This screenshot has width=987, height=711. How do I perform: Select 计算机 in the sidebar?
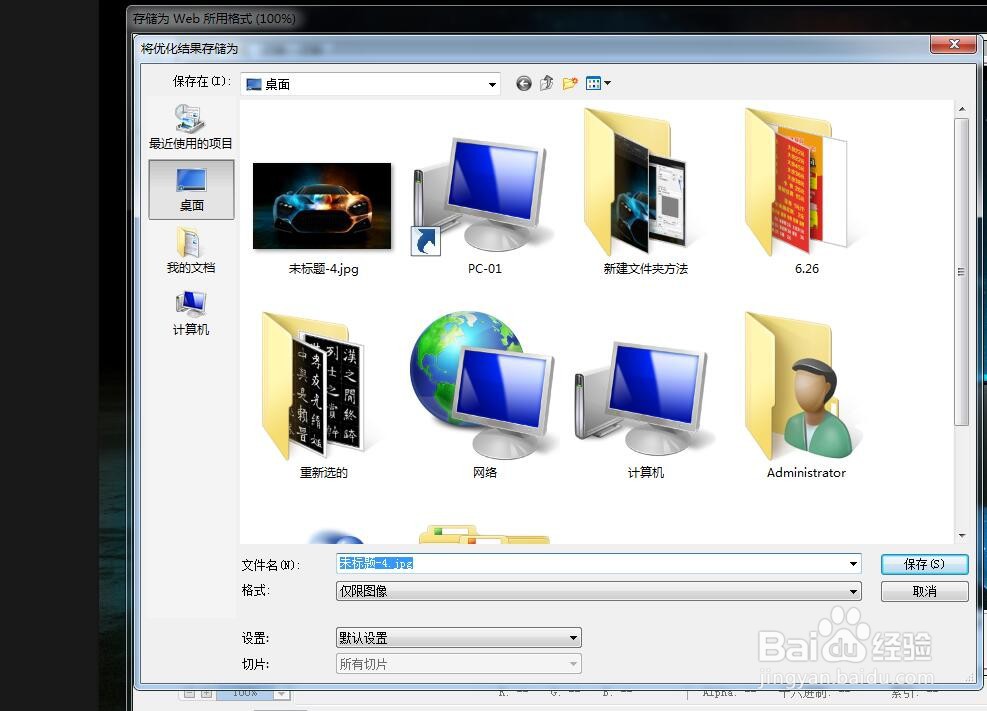click(x=190, y=312)
